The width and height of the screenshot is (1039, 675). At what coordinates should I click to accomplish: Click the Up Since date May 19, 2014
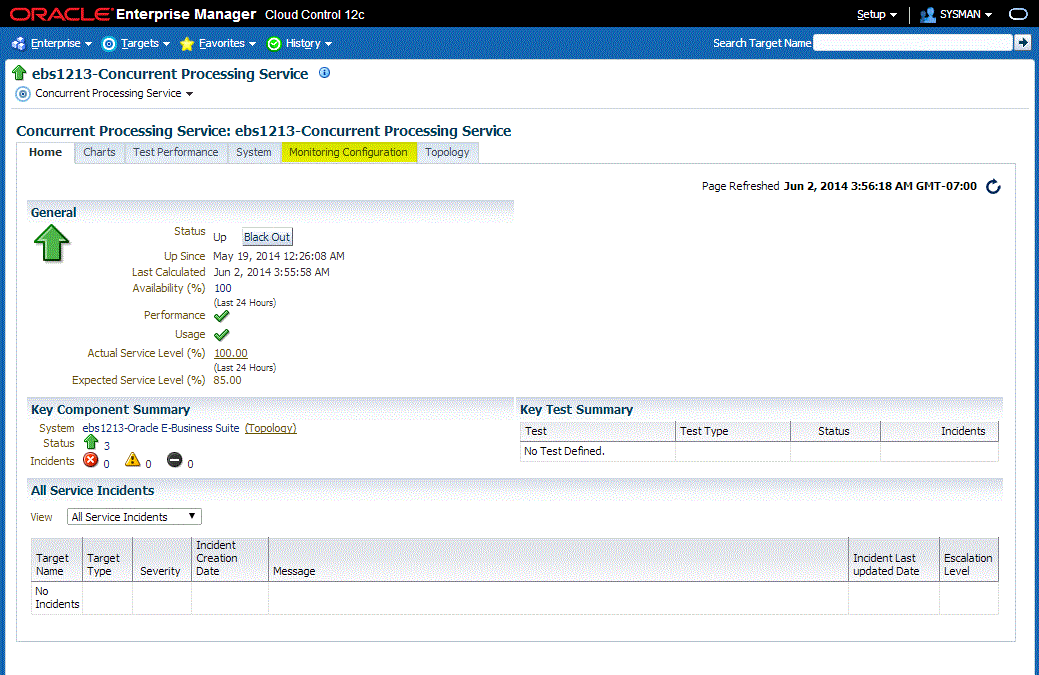(x=279, y=256)
